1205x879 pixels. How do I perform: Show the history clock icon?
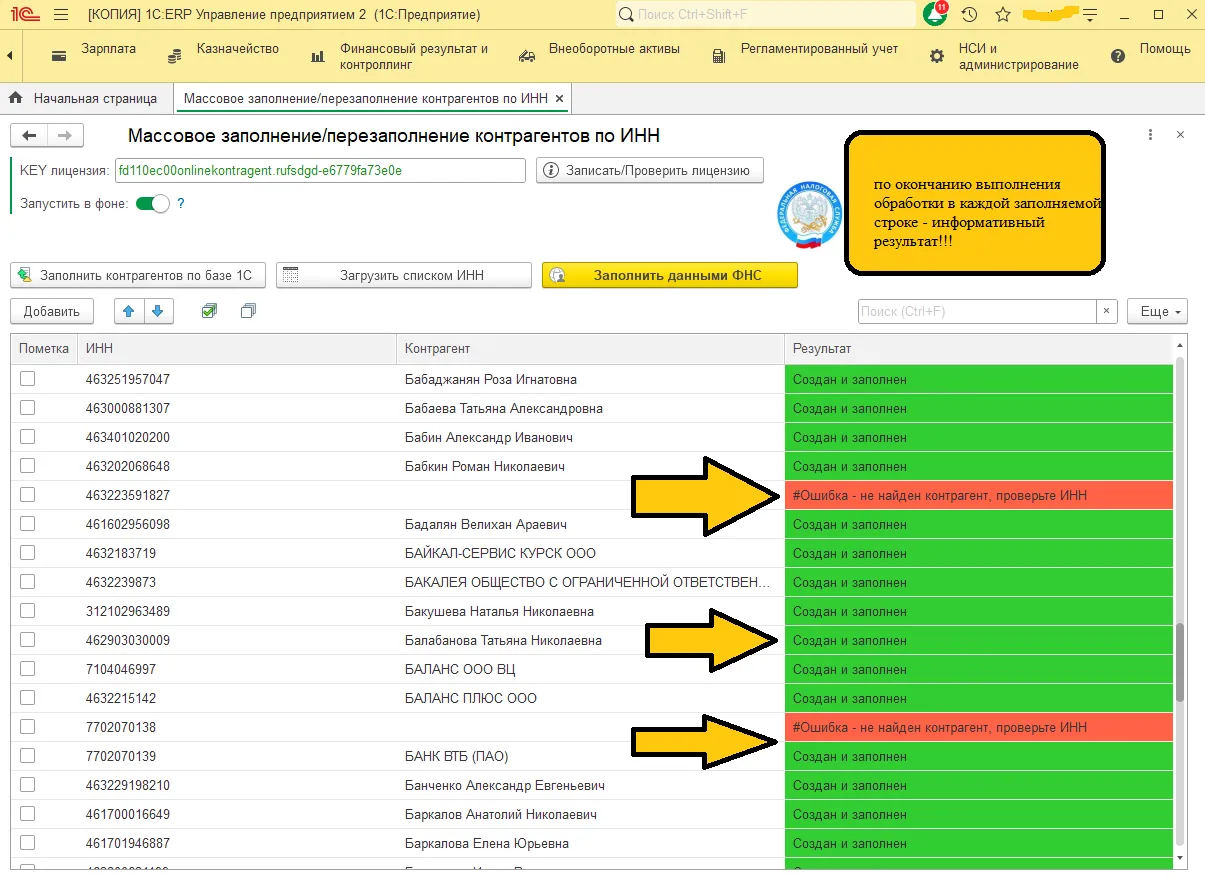[969, 15]
